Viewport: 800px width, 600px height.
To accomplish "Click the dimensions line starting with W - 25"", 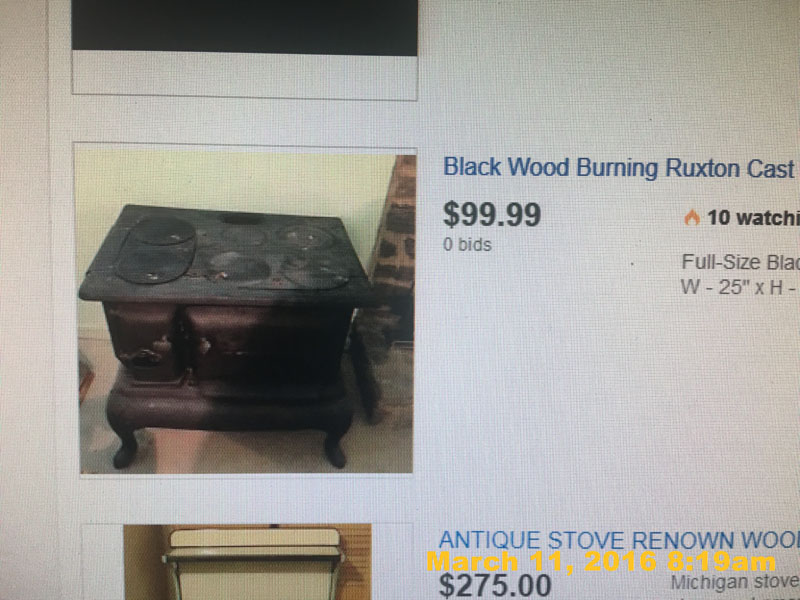I will 739,287.
